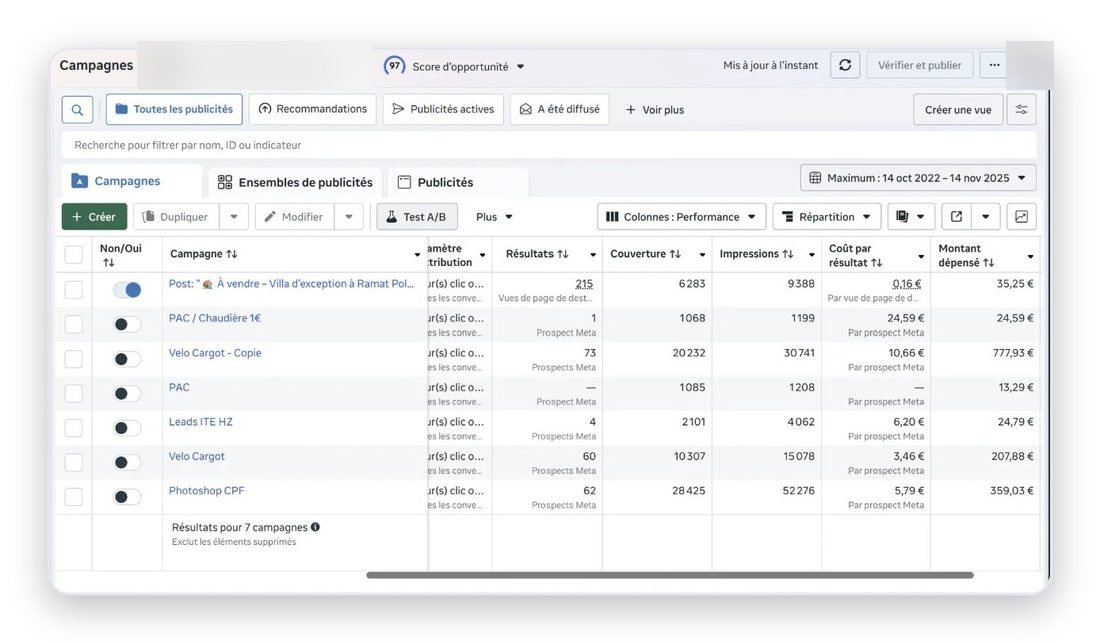Check the Velo Cargot row checkbox
1100x643 pixels.
74,462
